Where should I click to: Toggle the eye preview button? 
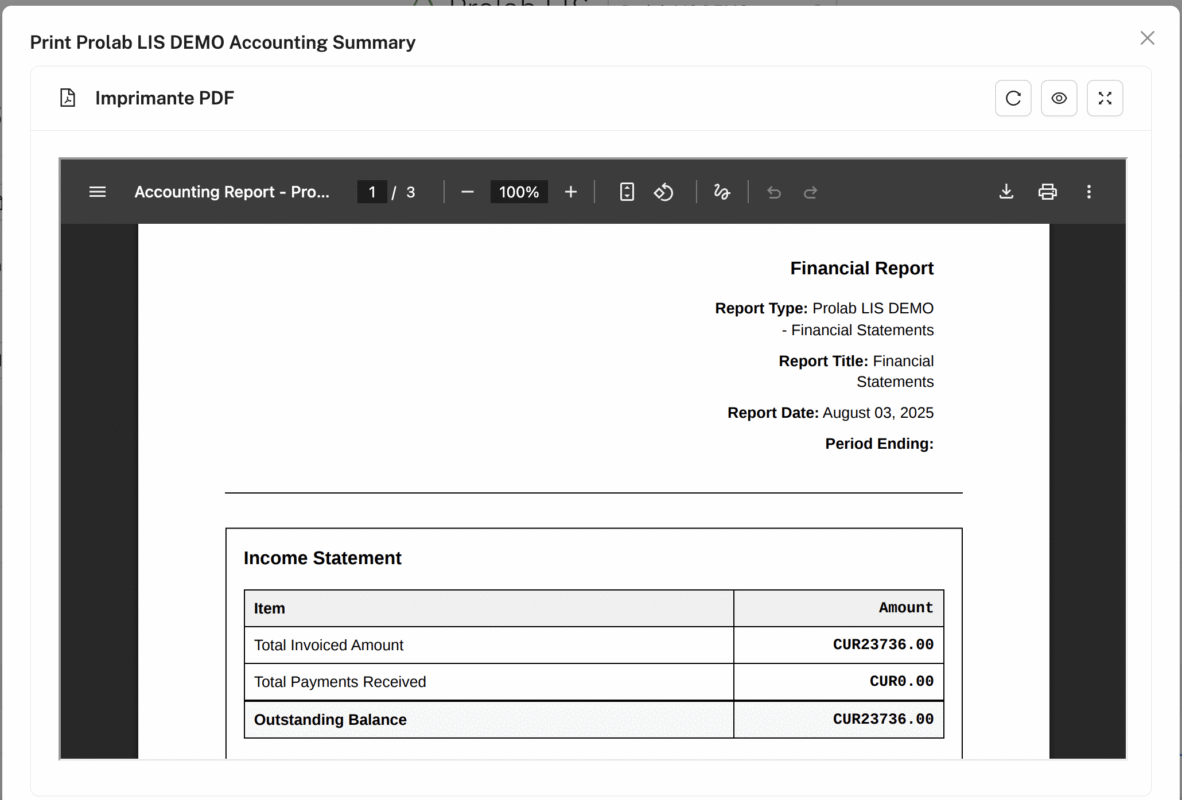point(1059,98)
